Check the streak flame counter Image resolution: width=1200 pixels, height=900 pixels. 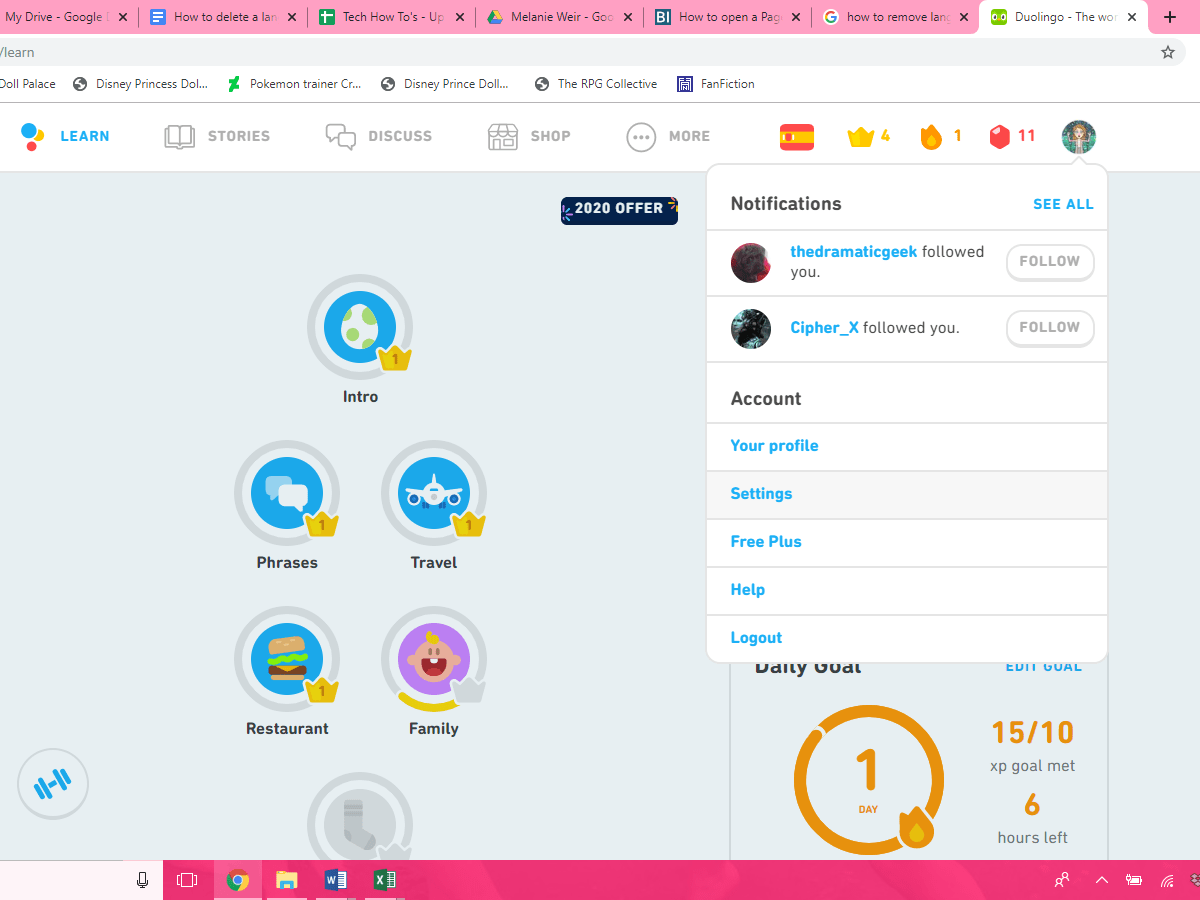click(941, 137)
